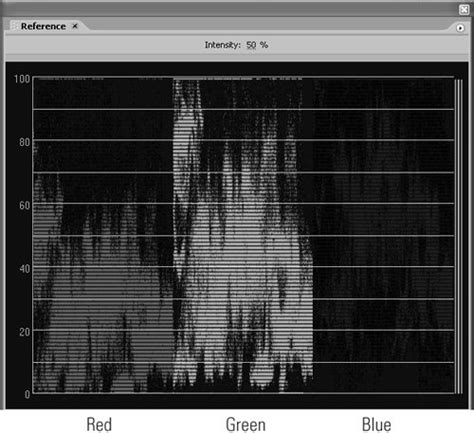
Task: Click the Intensity 50 value
Action: click(x=251, y=45)
